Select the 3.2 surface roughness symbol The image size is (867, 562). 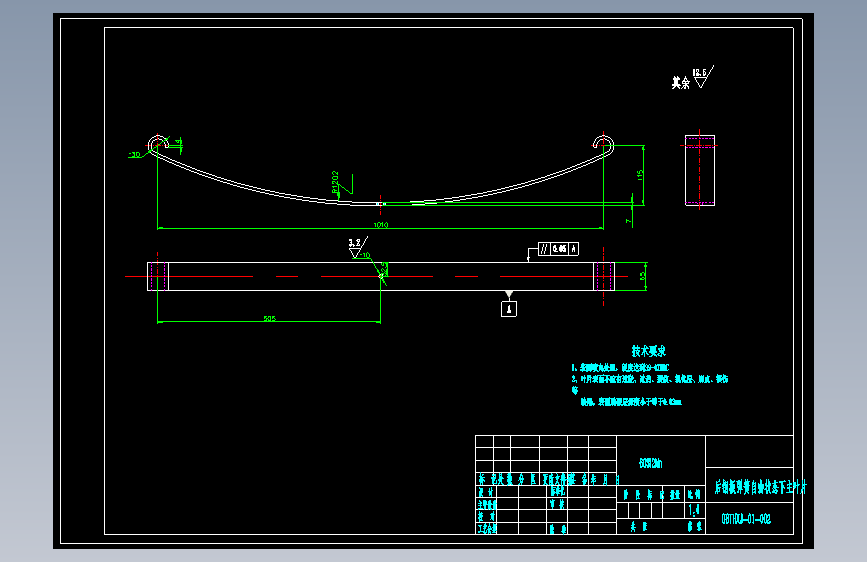[x=358, y=247]
